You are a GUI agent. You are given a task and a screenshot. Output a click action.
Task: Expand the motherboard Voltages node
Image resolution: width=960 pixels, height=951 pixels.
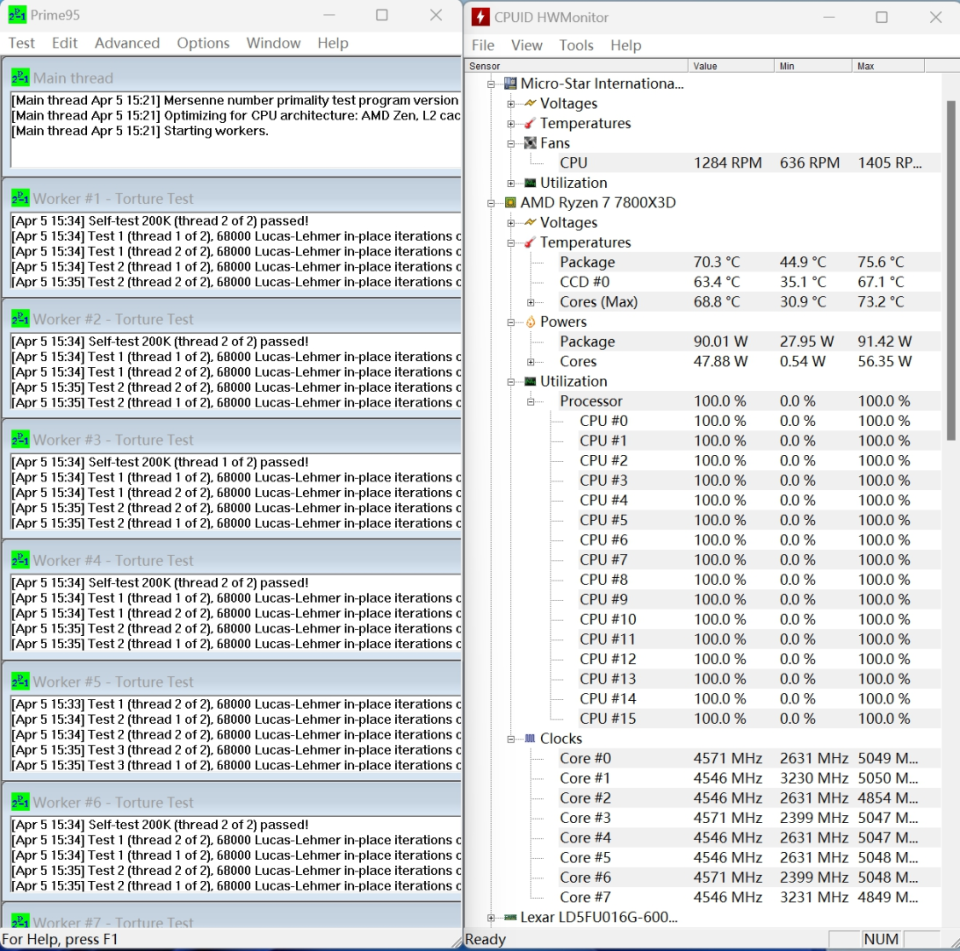tap(511, 104)
